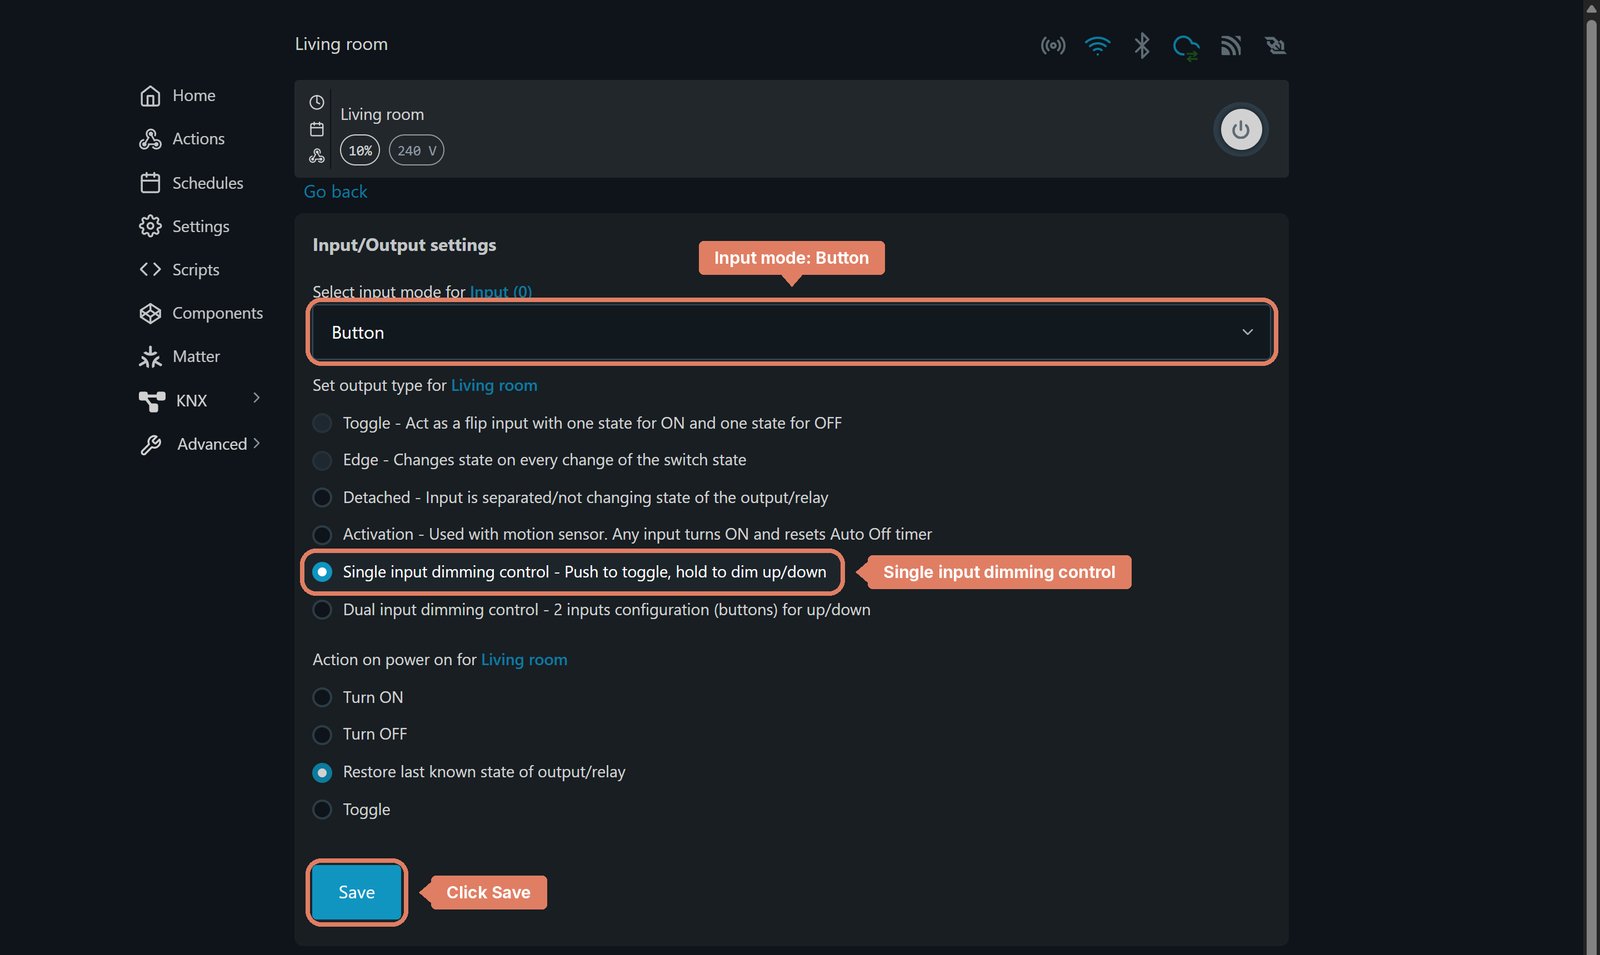
Task: Click the Bluetooth status icon
Action: click(1142, 45)
